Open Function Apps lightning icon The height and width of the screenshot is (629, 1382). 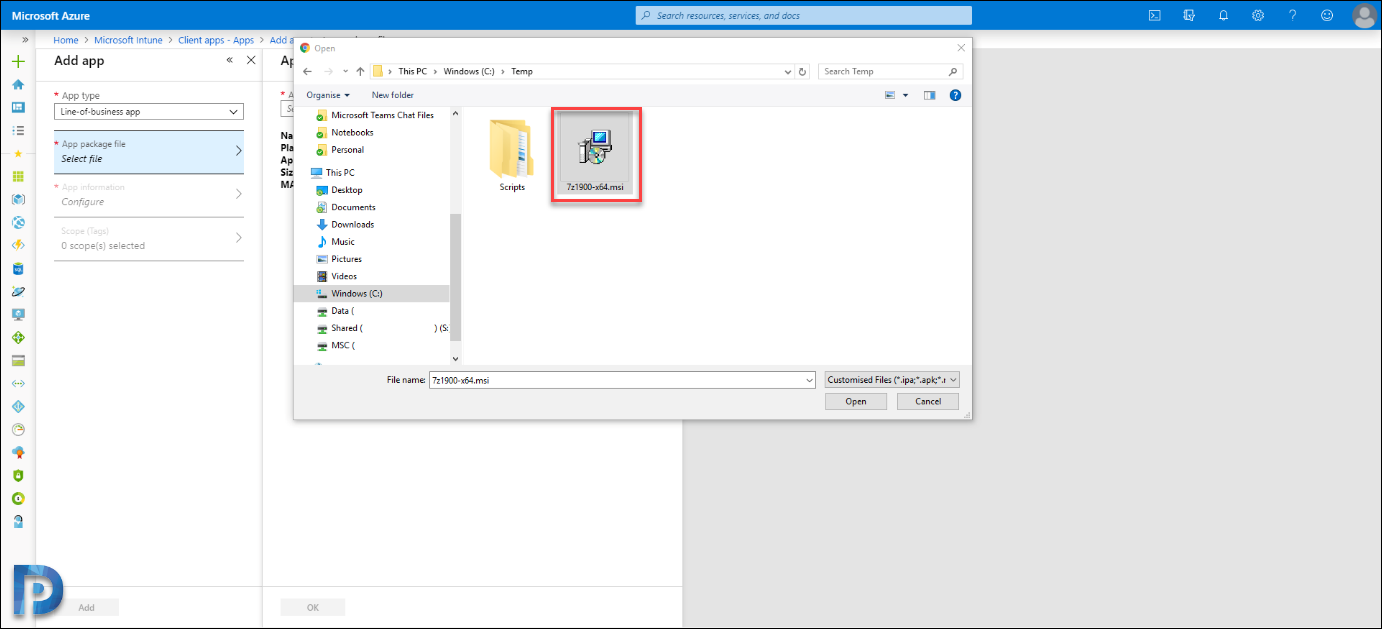18,245
